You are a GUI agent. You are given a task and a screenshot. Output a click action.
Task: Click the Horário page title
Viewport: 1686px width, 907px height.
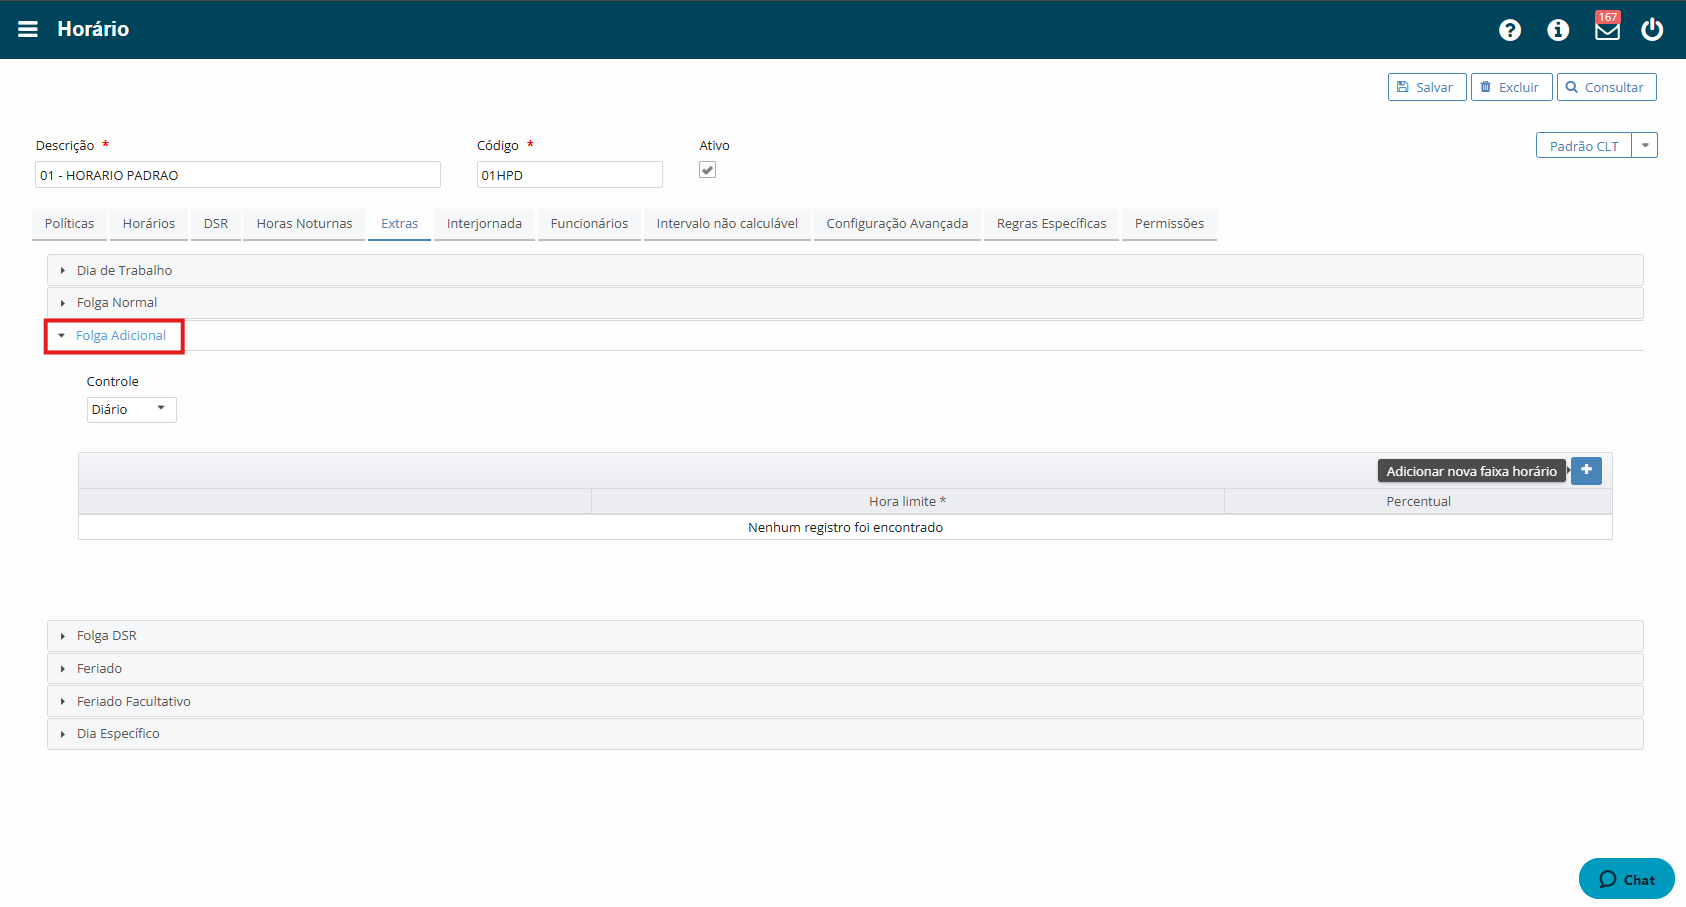(x=93, y=29)
